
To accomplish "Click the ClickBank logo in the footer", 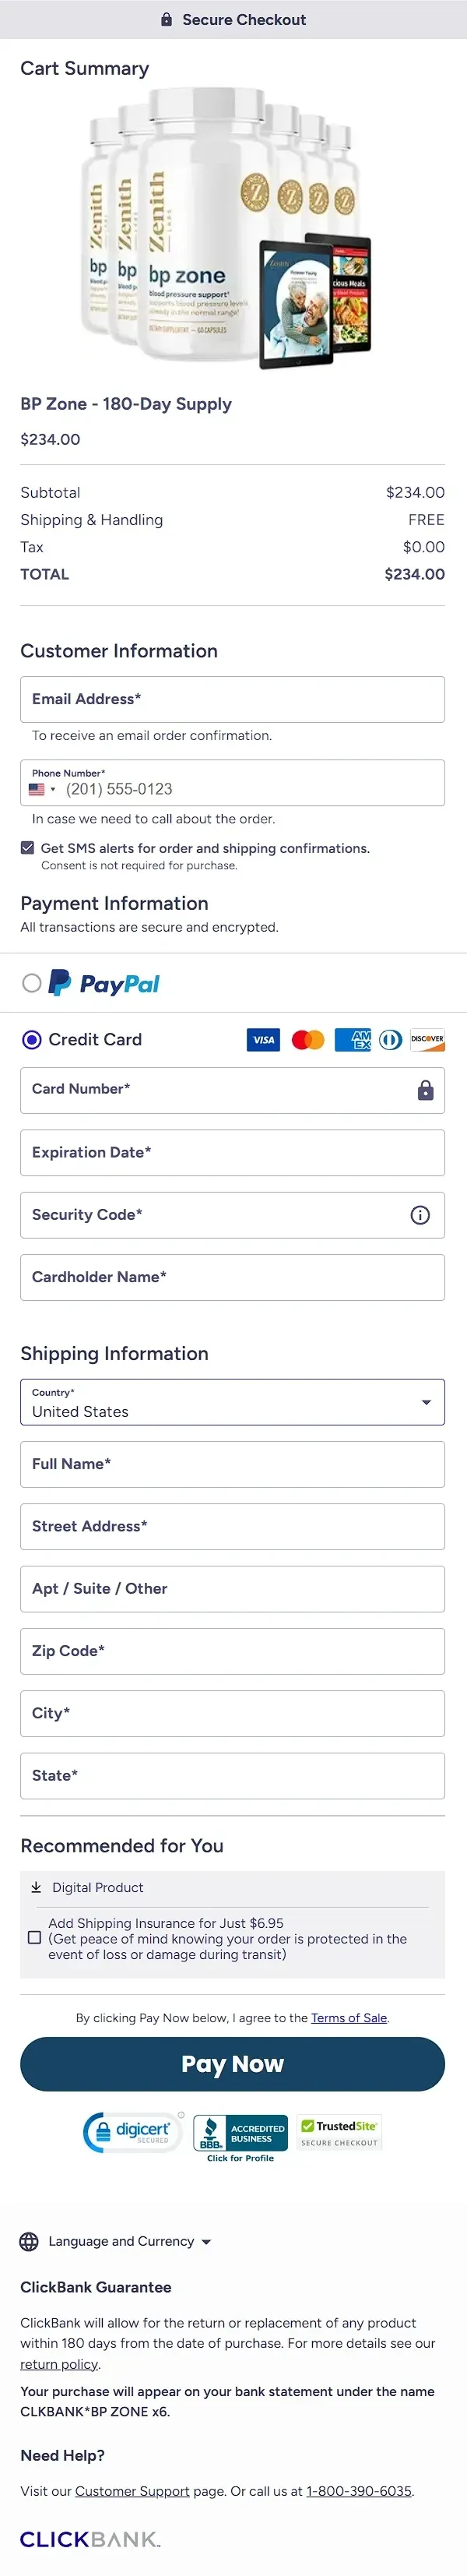I will pos(90,2538).
